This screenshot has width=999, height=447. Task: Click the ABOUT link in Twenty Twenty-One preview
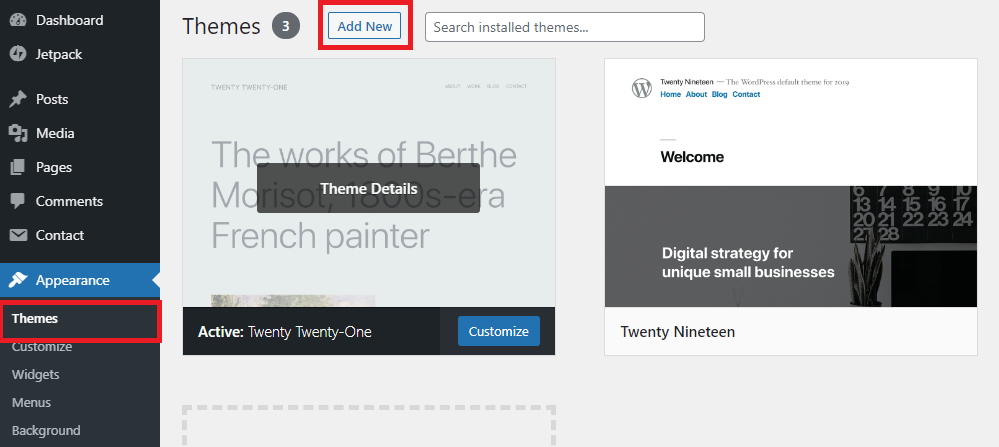[452, 87]
